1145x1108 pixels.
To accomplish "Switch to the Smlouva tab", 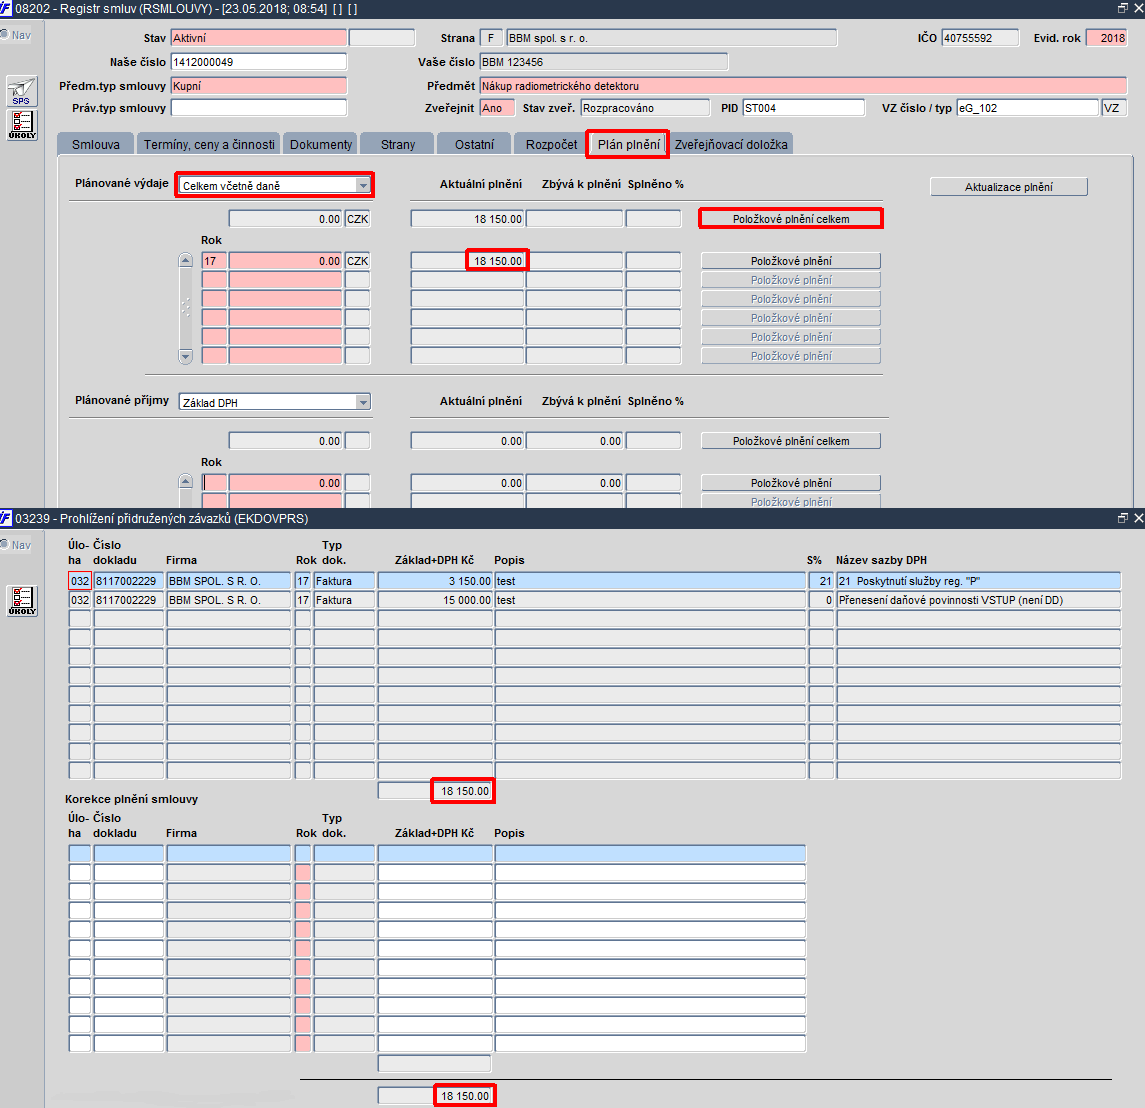I will pos(96,145).
